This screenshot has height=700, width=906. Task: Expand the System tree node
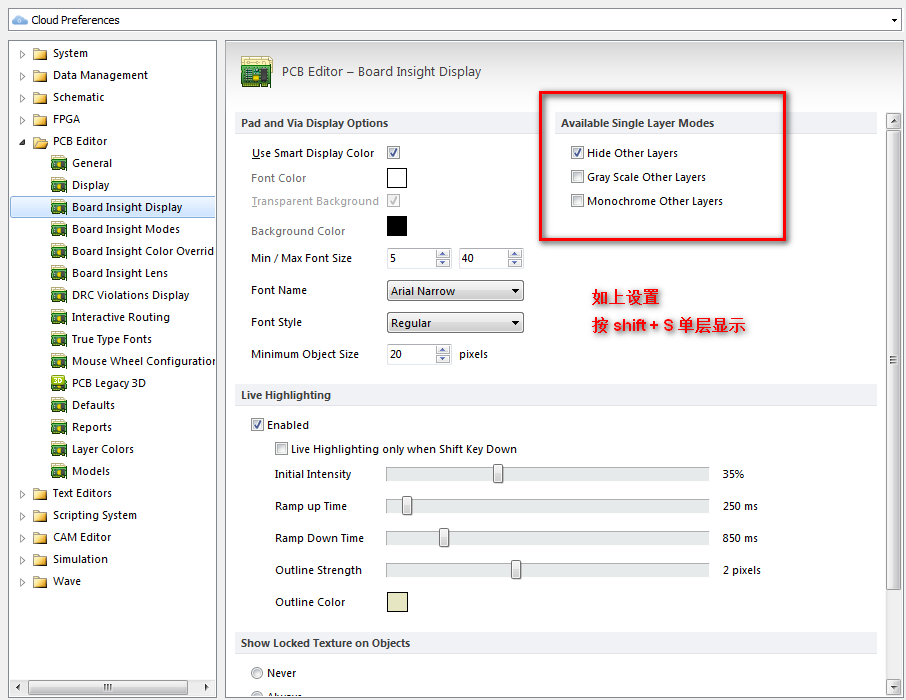[x=23, y=54]
